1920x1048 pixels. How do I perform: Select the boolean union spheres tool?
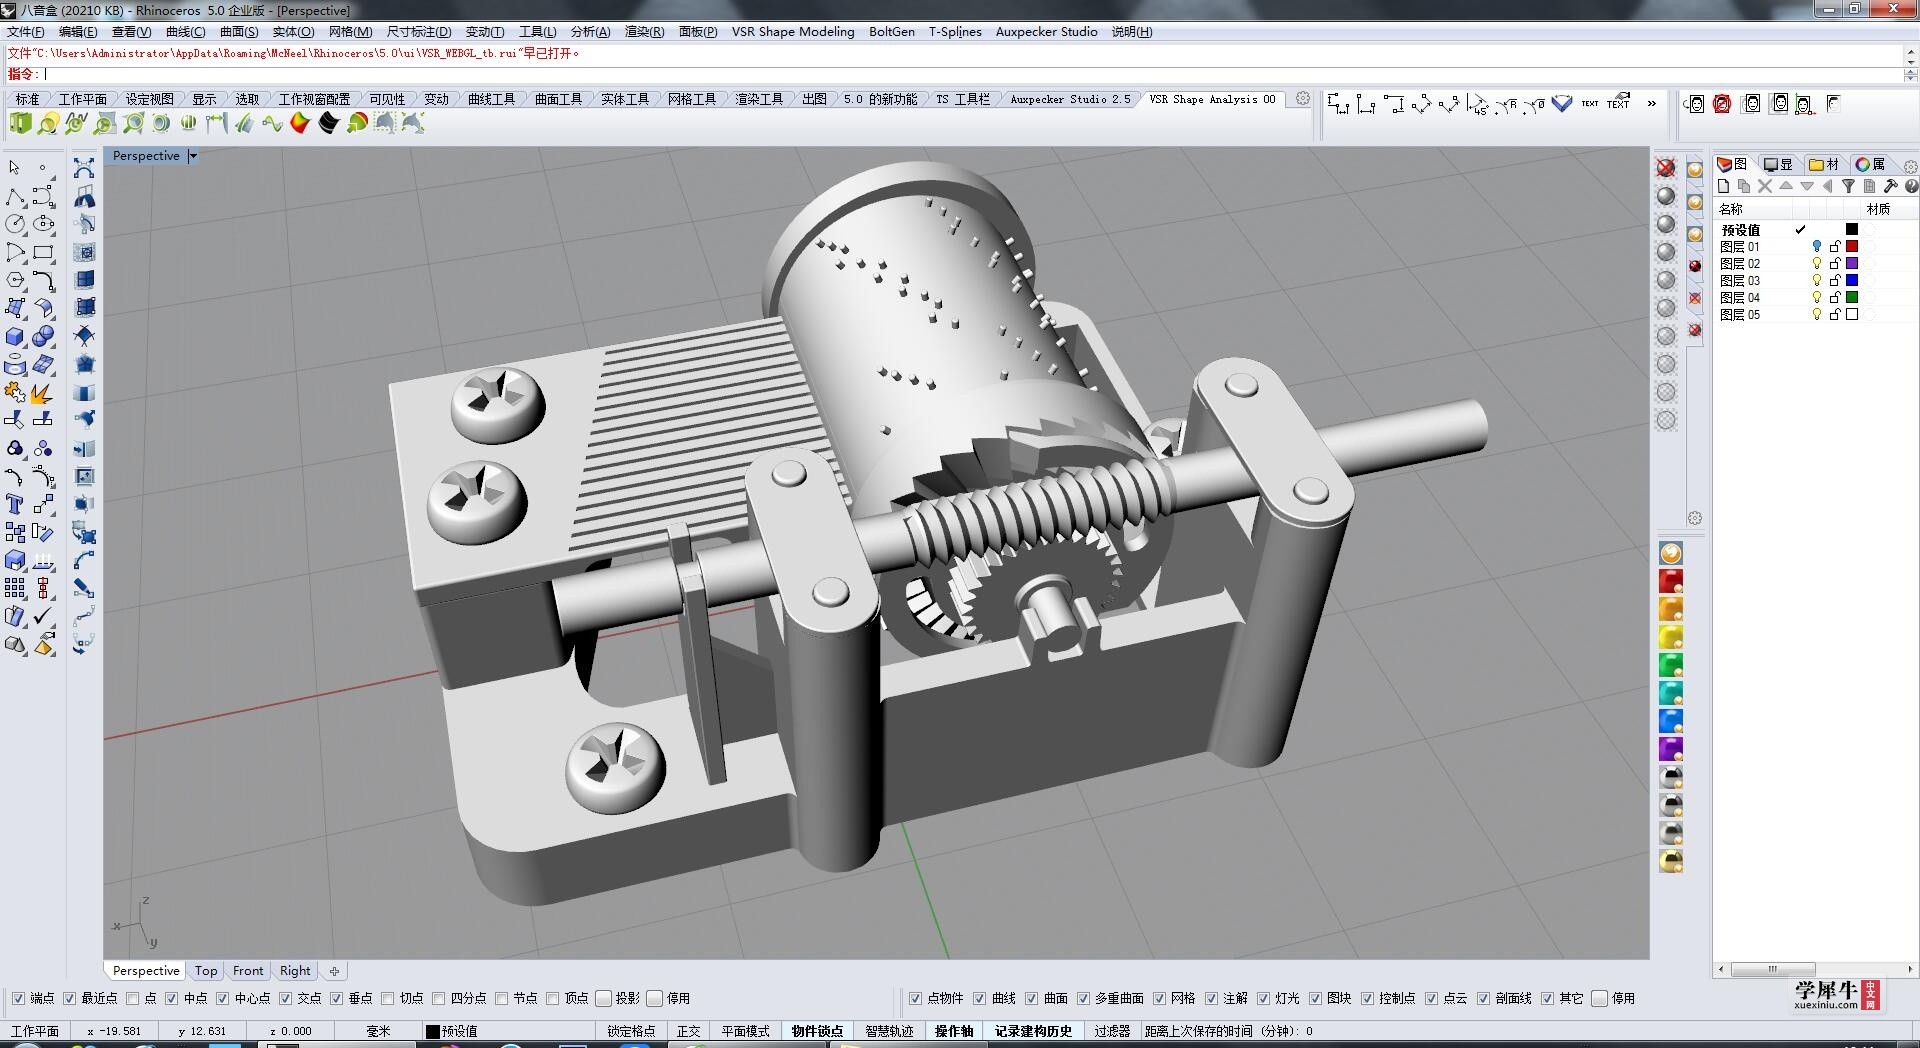pyautogui.click(x=43, y=337)
